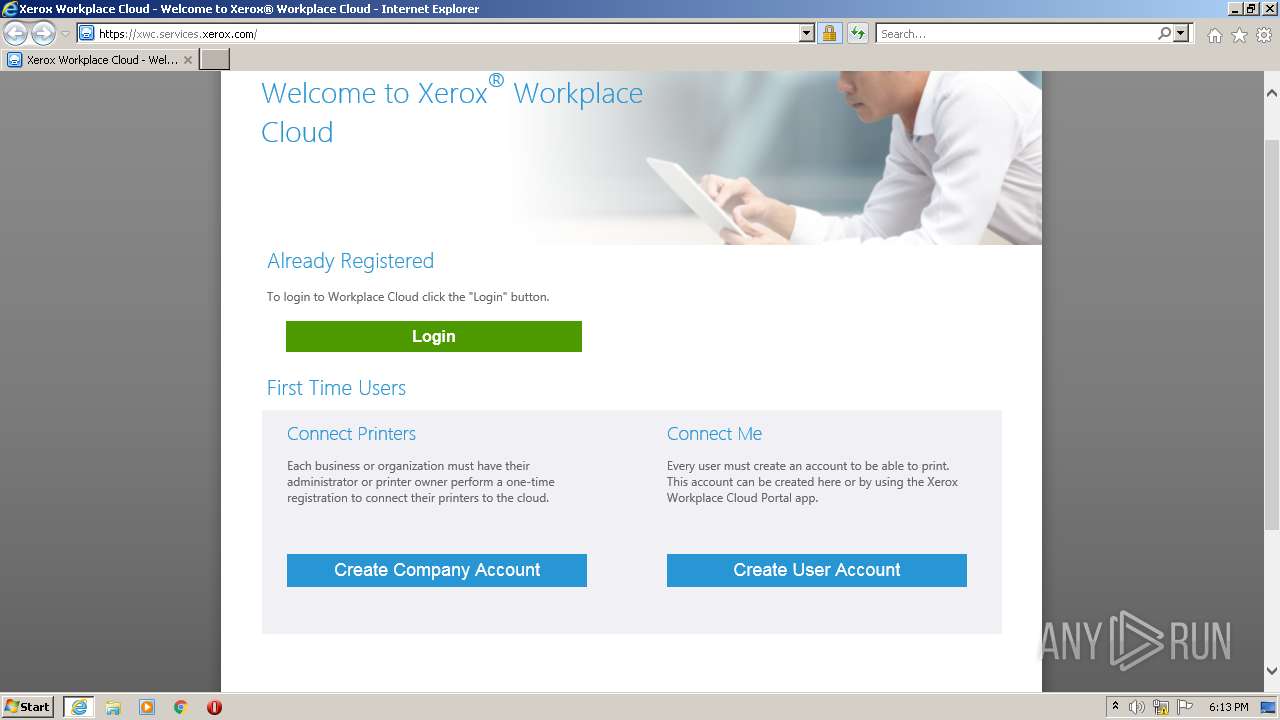Click the Show desktop button

[x=1270, y=707]
